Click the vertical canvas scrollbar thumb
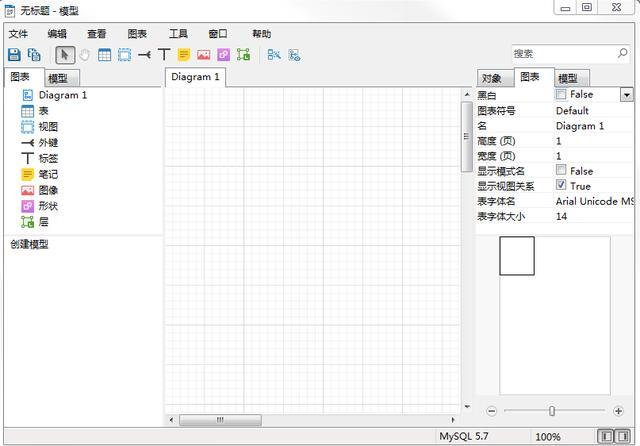The image size is (640, 446). click(x=467, y=137)
